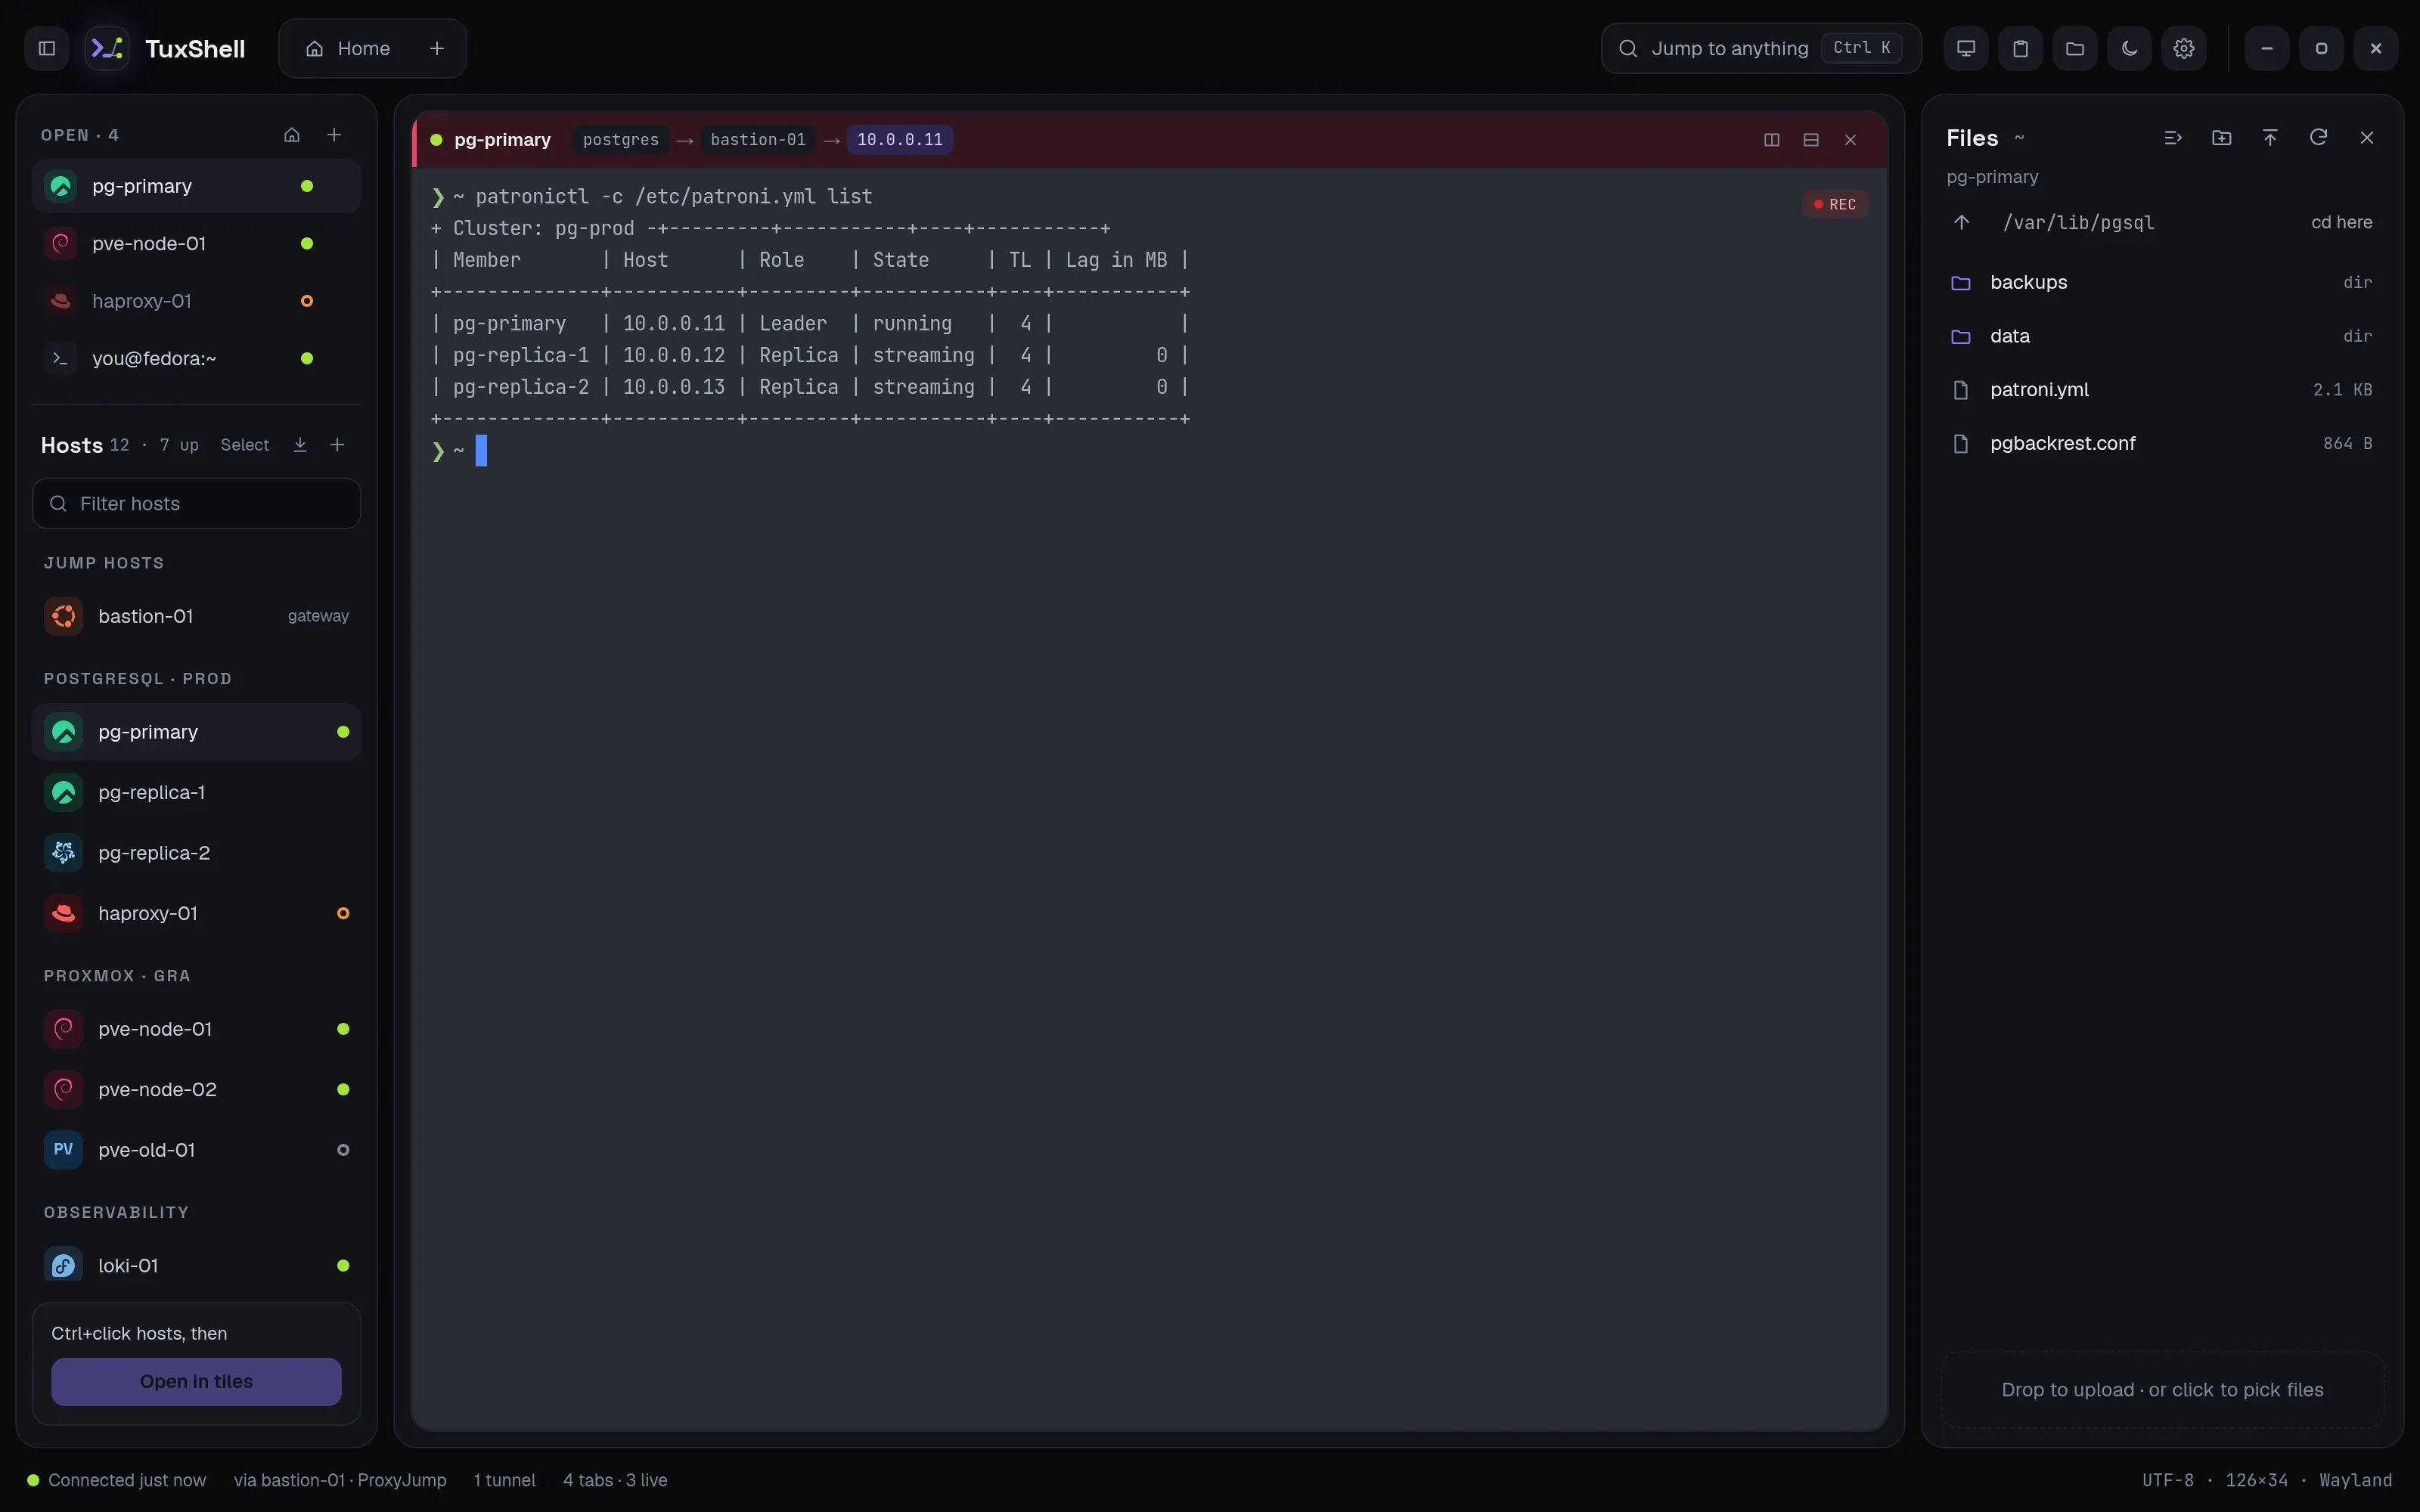The height and width of the screenshot is (1512, 2420).
Task: Focus the Filter hosts input field
Action: [x=196, y=503]
